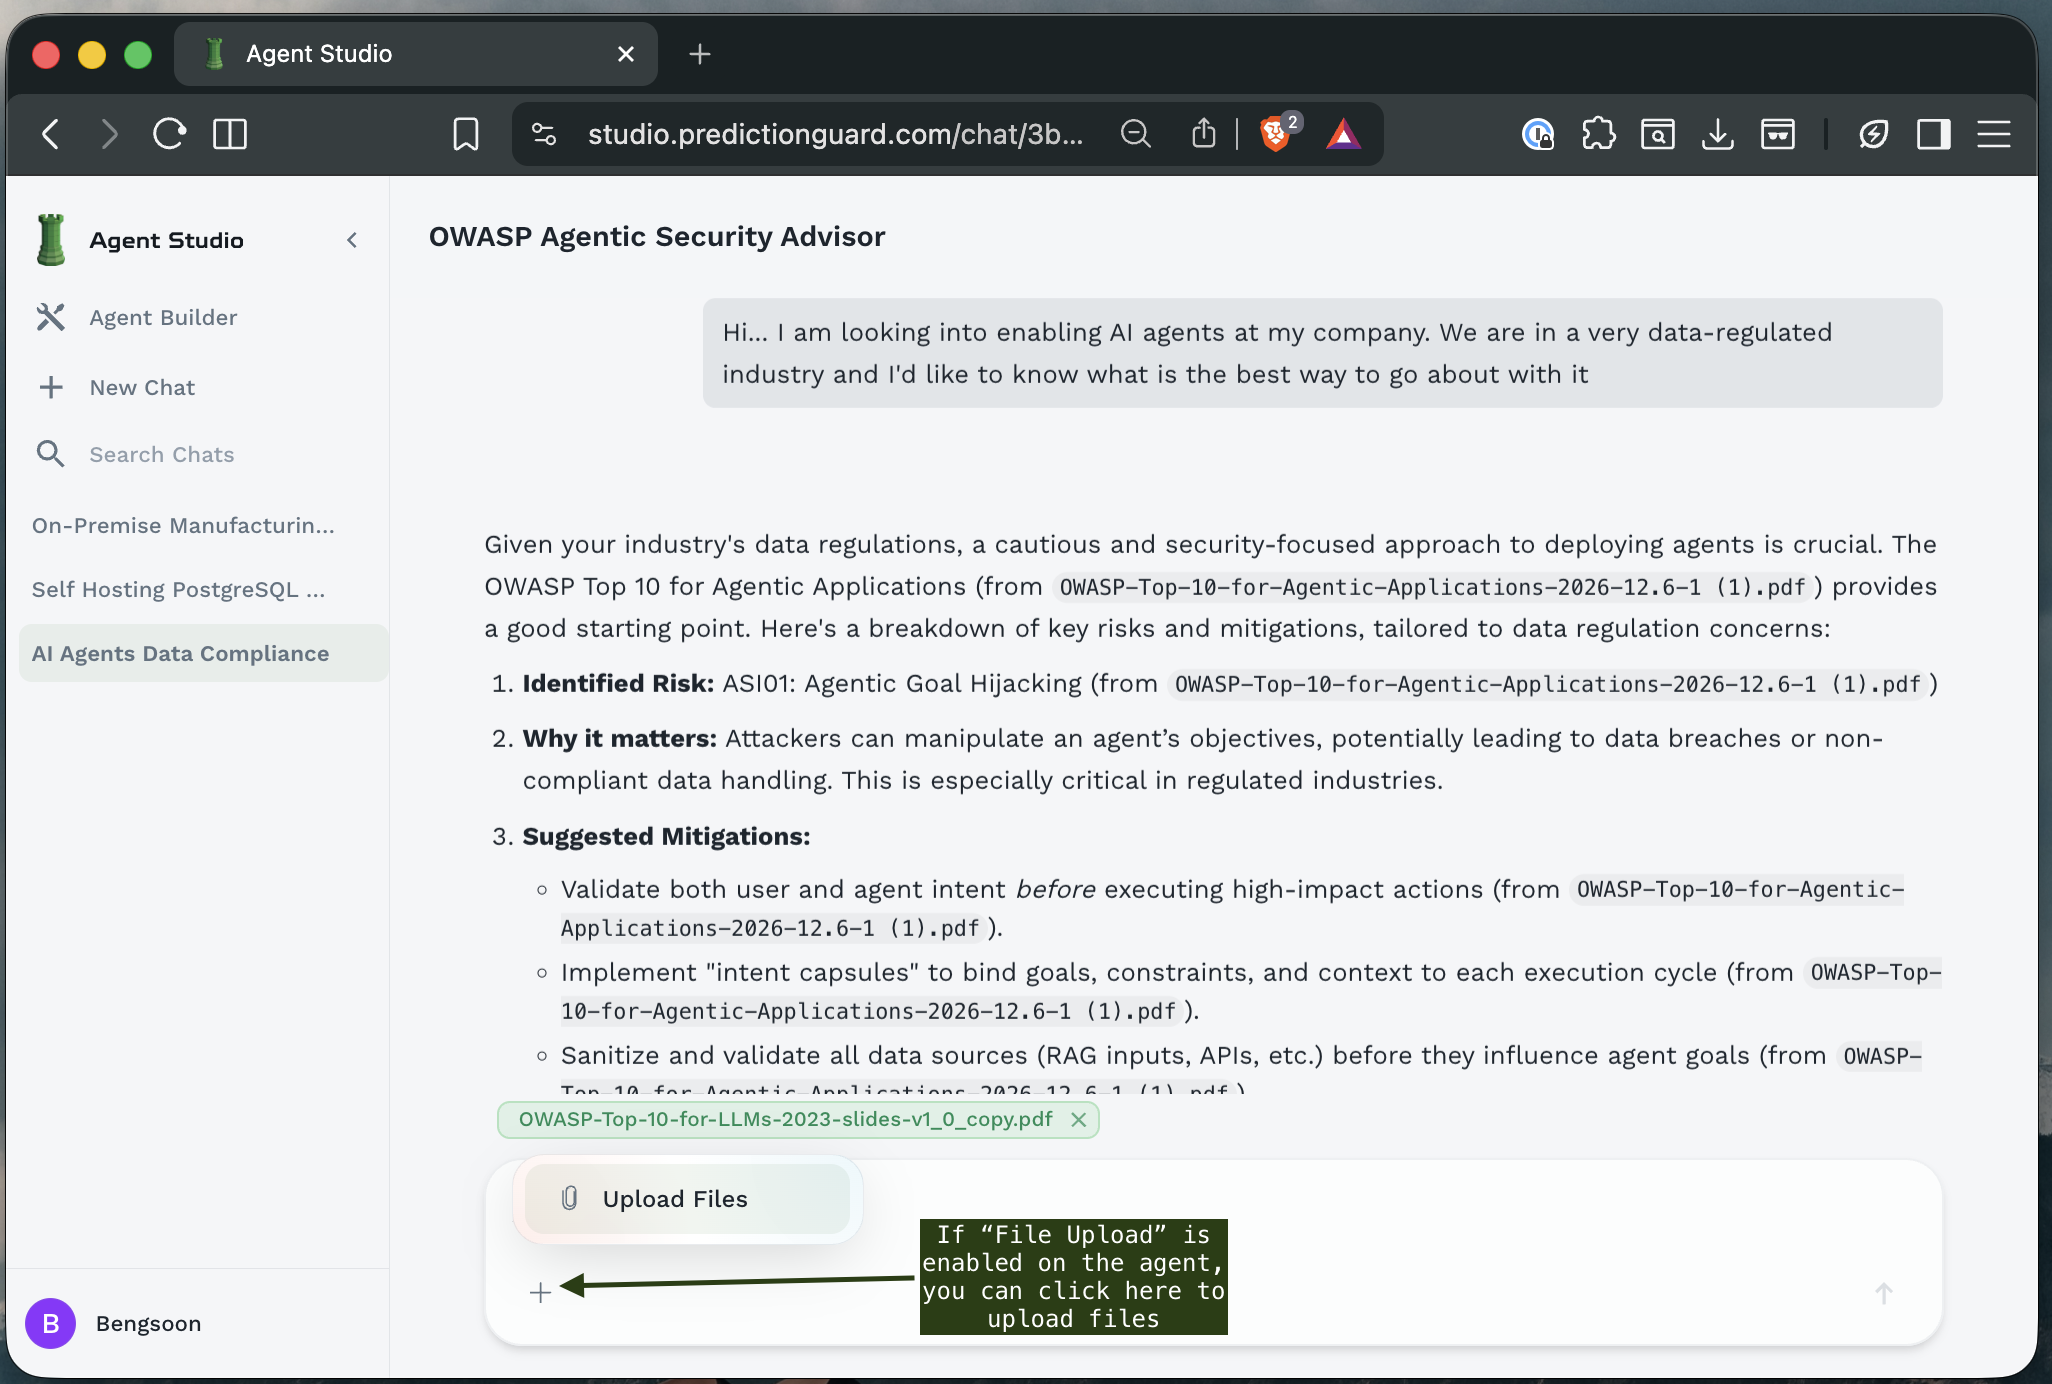Remove the attached OWASP slides PDF
Screen dimensions: 2052x1384
pyautogui.click(x=1079, y=1120)
